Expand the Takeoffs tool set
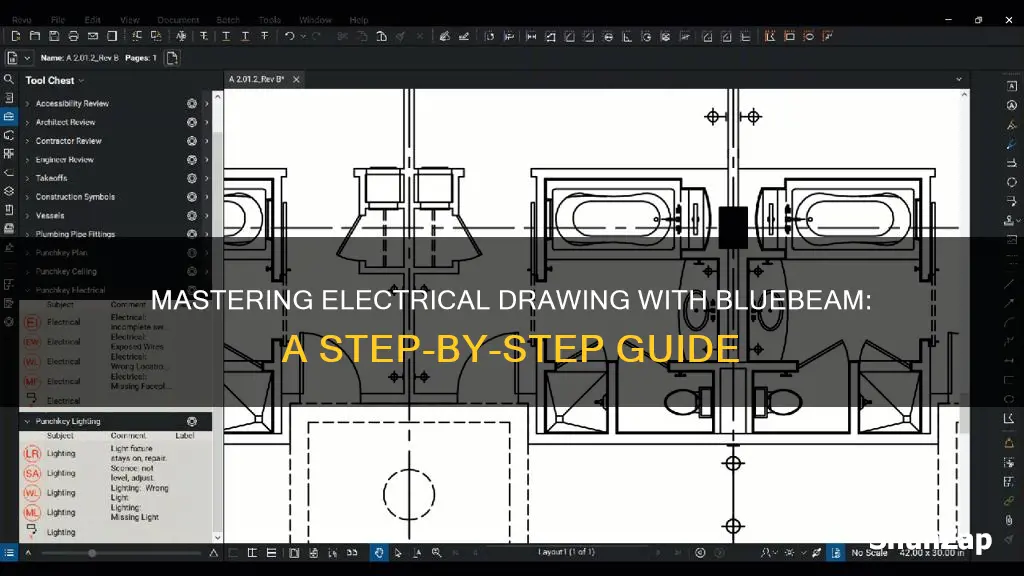The image size is (1024, 576). pos(27,178)
